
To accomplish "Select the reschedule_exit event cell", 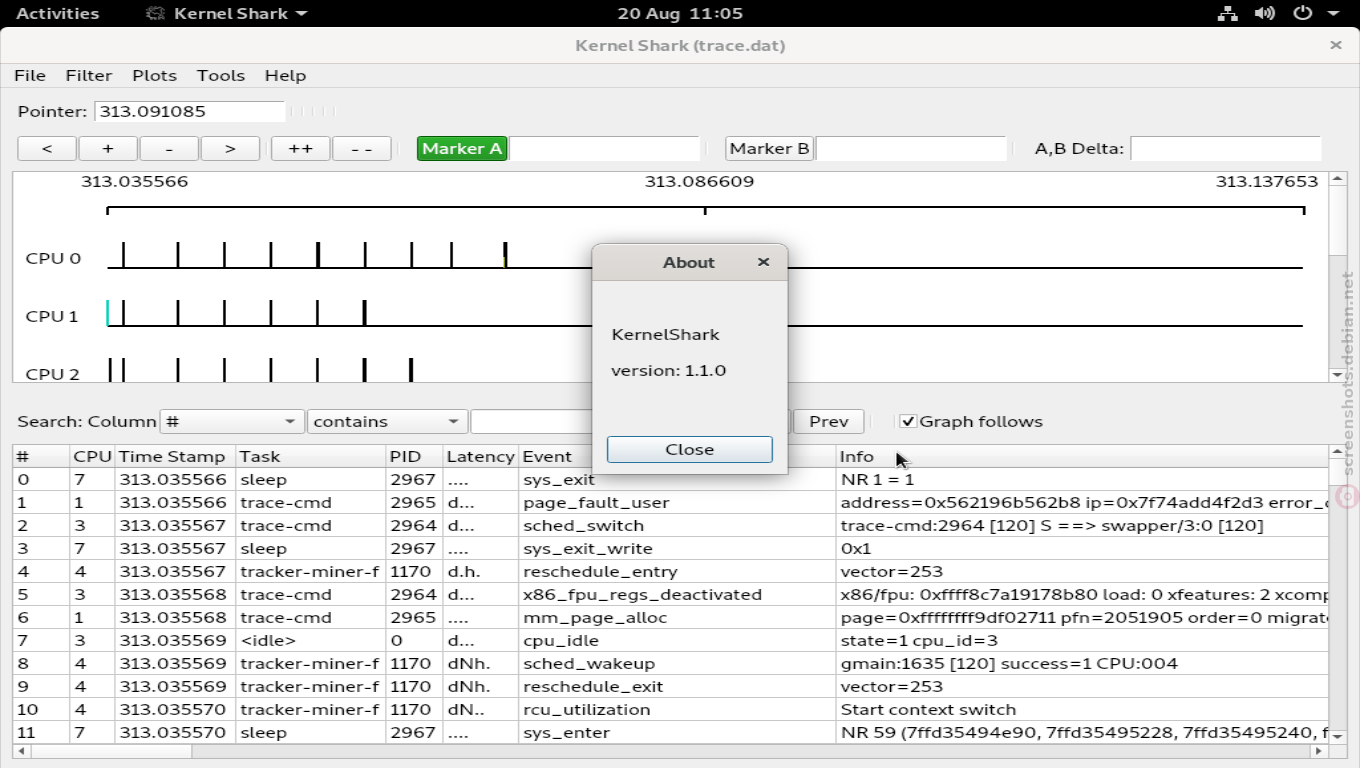I will 678,686.
